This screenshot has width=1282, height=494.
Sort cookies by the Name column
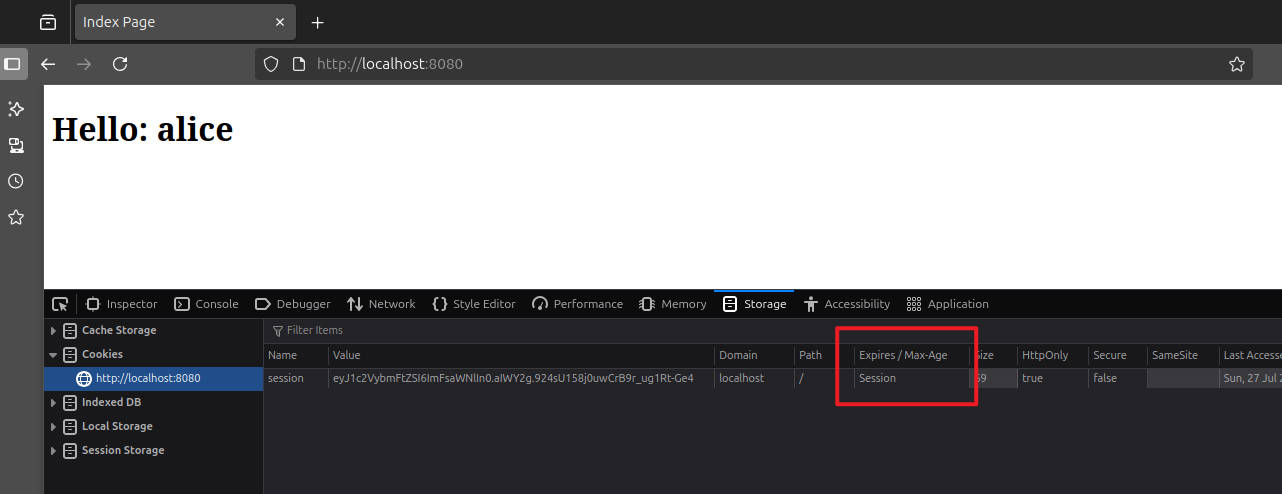tap(296, 355)
